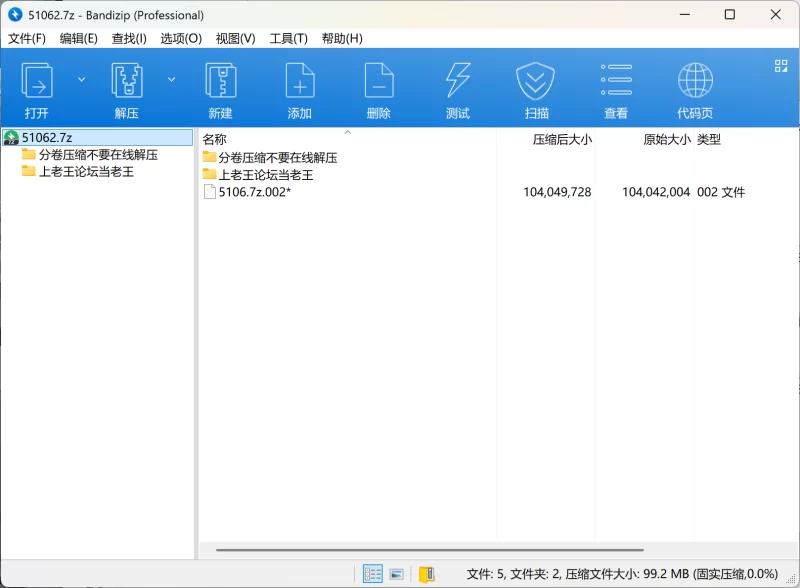Open the 帮助(H) menu
This screenshot has width=800, height=588.
click(342, 39)
